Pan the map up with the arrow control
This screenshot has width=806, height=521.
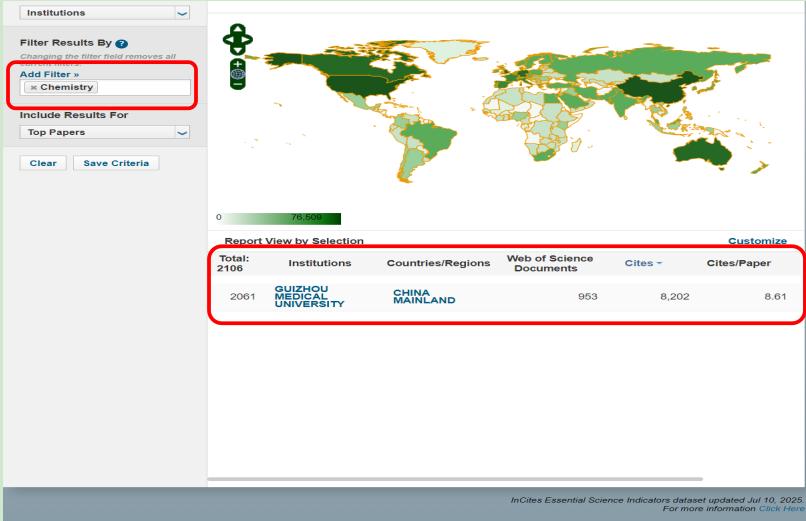coord(237,28)
